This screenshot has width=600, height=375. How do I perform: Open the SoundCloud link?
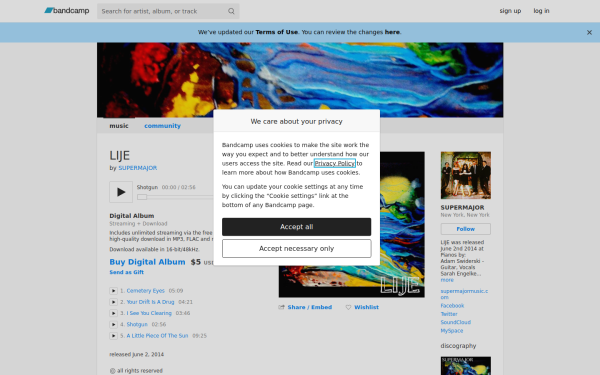[x=456, y=323]
